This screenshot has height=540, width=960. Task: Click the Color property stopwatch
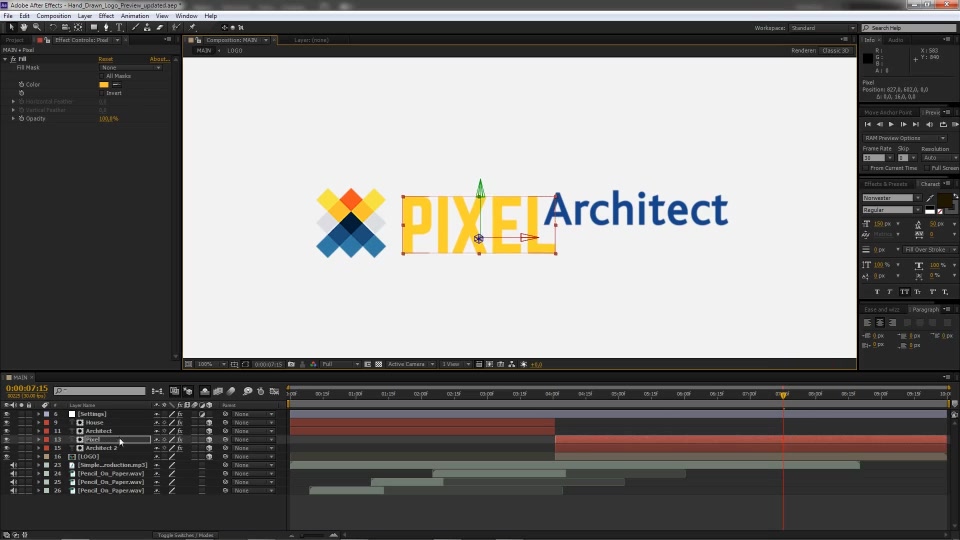(x=21, y=84)
